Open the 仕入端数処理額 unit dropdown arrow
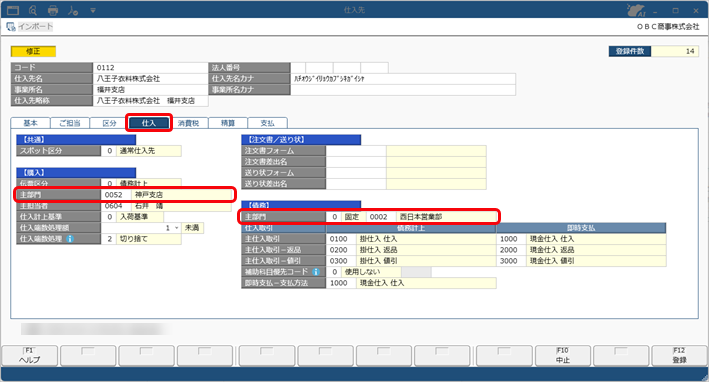709x382 pixels. (x=176, y=228)
